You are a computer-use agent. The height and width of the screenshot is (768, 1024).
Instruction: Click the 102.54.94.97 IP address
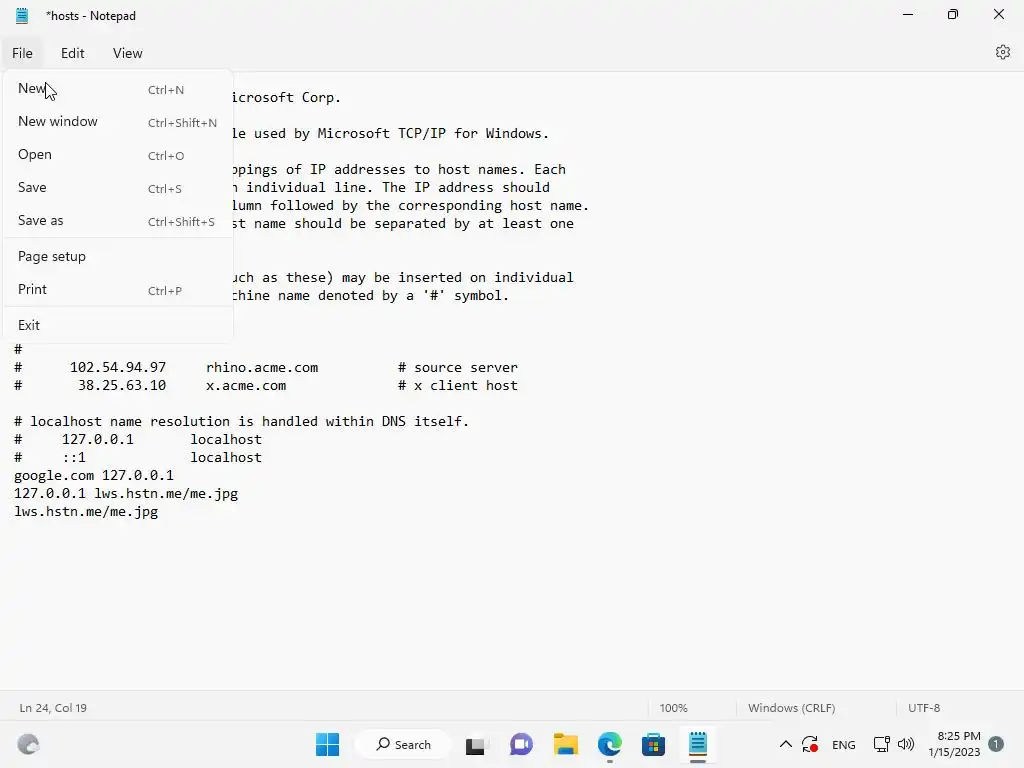click(118, 368)
